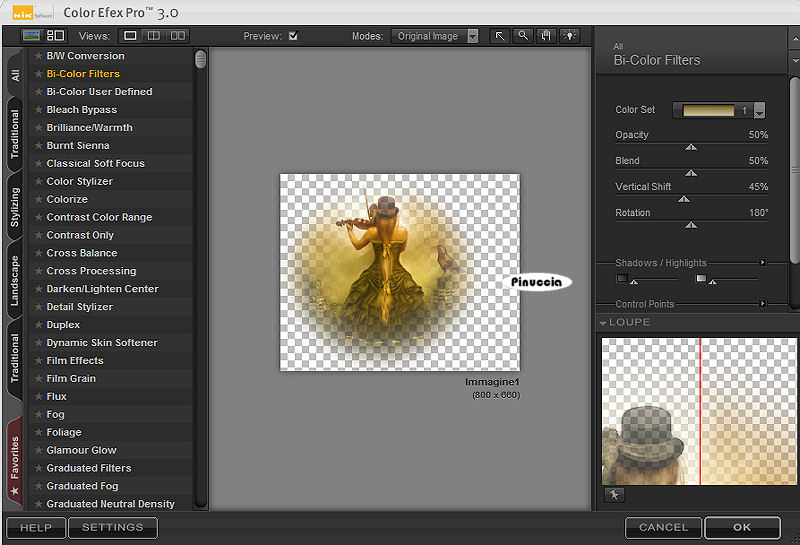The height and width of the screenshot is (545, 800).
Task: Switch to side-by-side preview view
Action: click(x=177, y=36)
